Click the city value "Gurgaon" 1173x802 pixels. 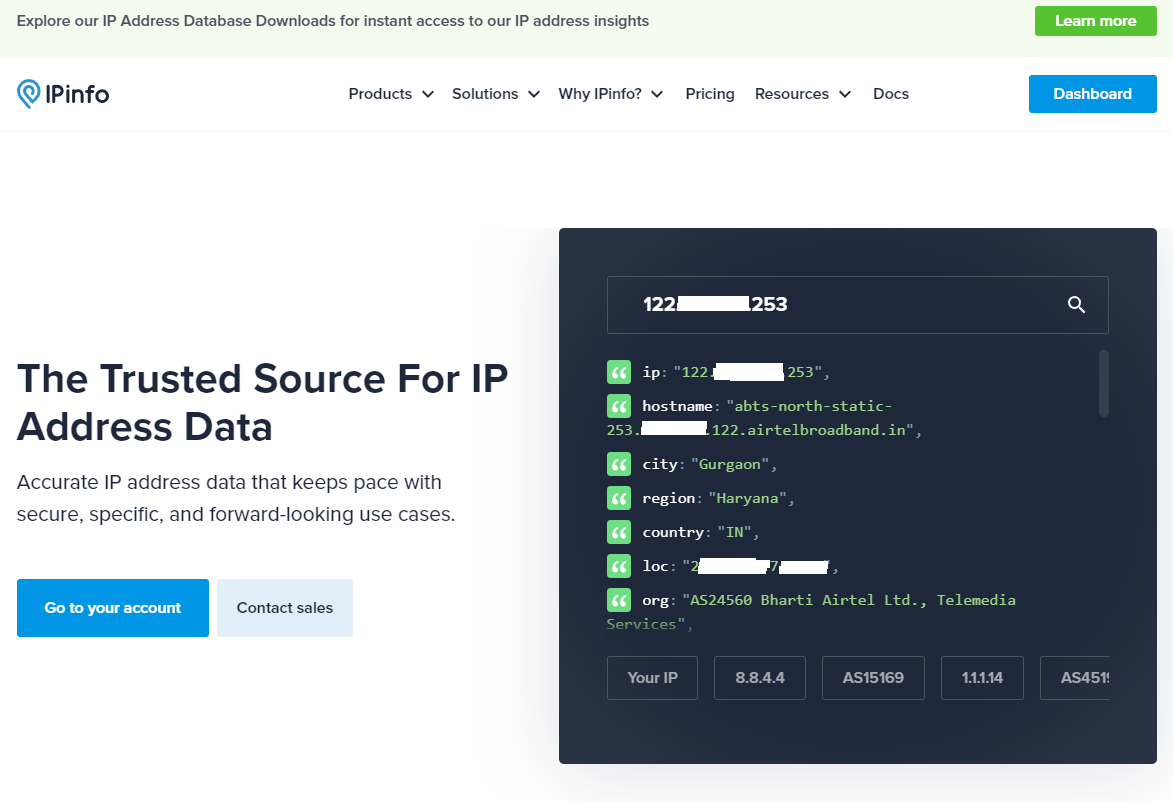tap(729, 465)
